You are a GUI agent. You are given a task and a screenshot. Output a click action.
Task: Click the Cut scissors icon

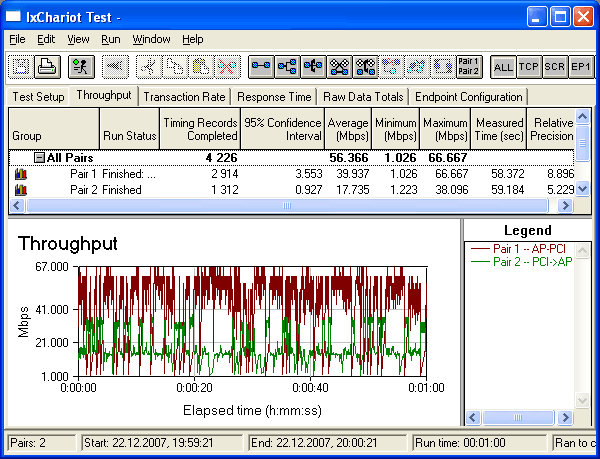pos(149,67)
